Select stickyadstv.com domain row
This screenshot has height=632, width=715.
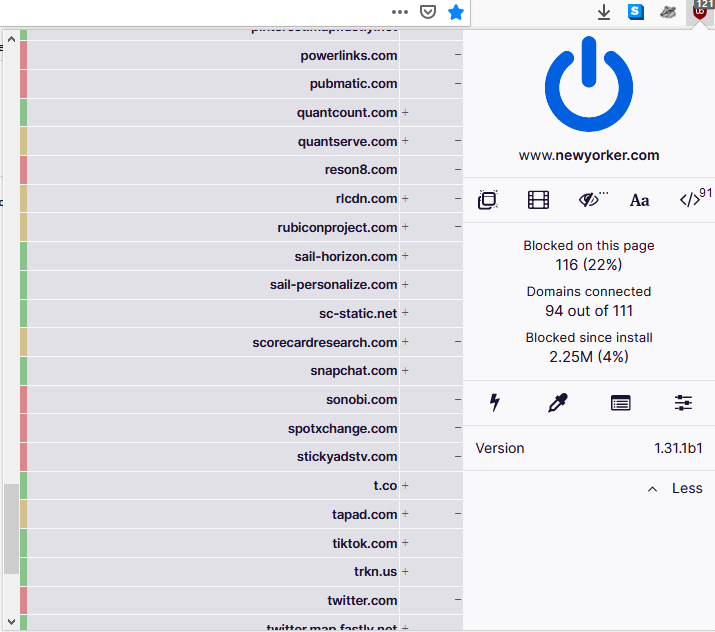tap(241, 457)
